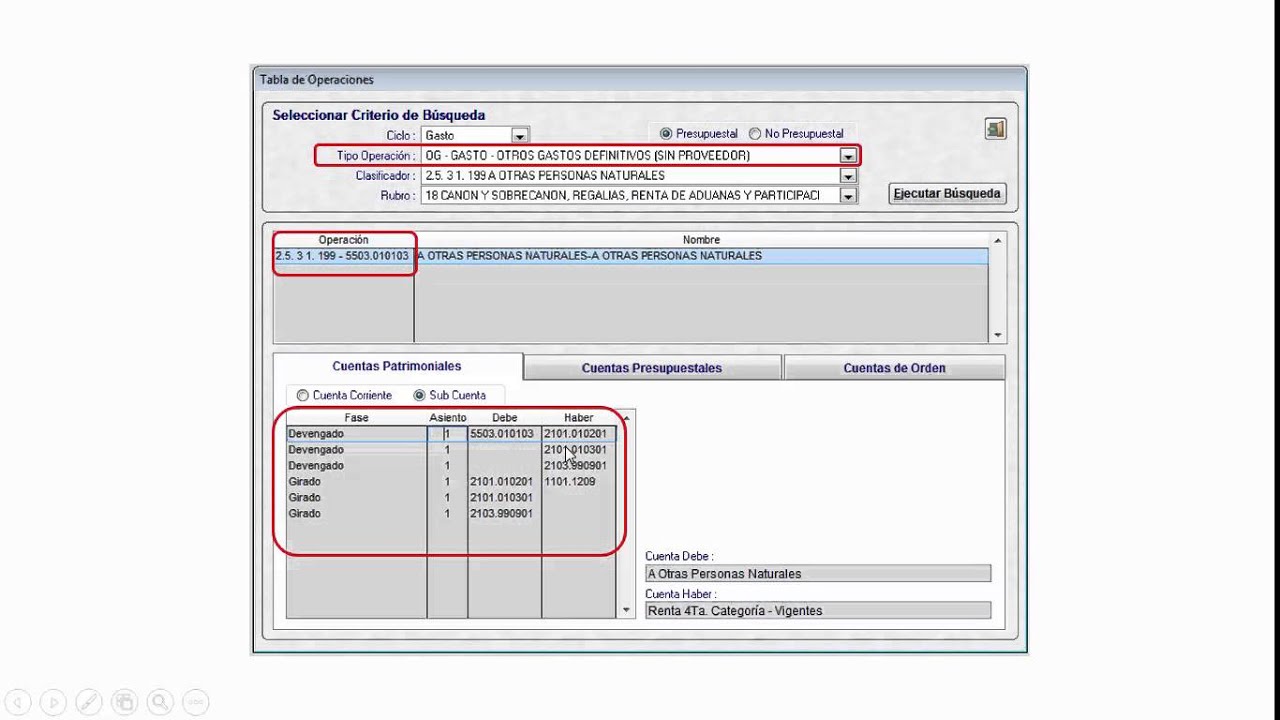
Task: Click Debe cell 5503.010103
Action: point(504,434)
